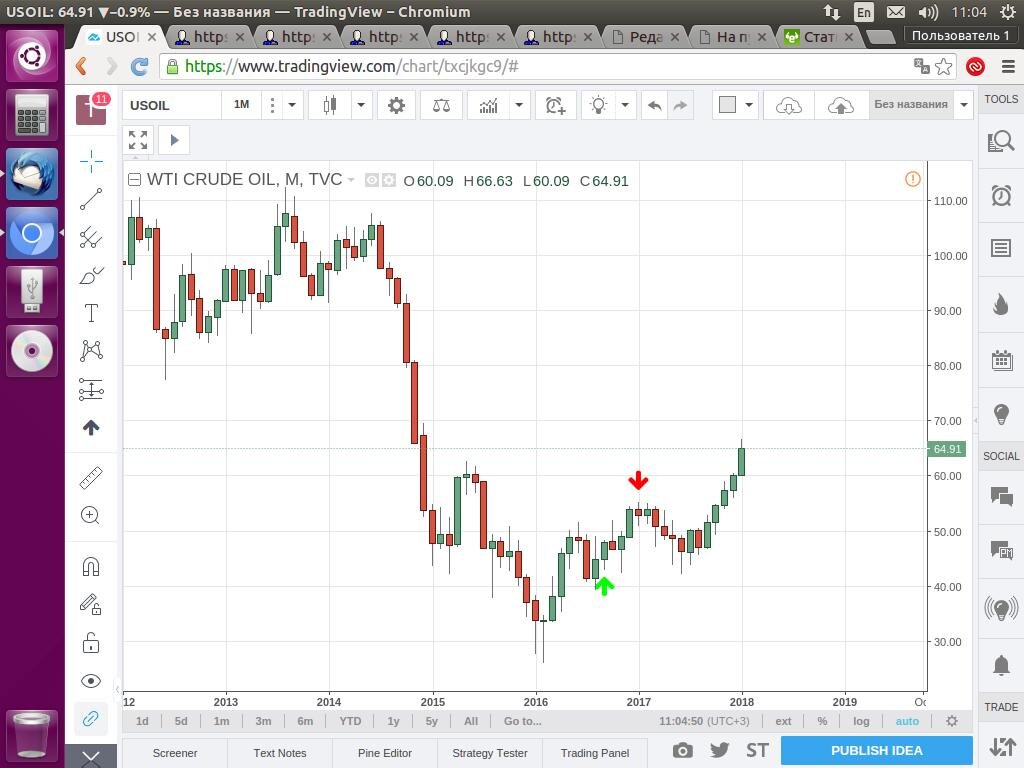
Task: Open the Thunderbird mail icon in the dock
Action: [32, 174]
